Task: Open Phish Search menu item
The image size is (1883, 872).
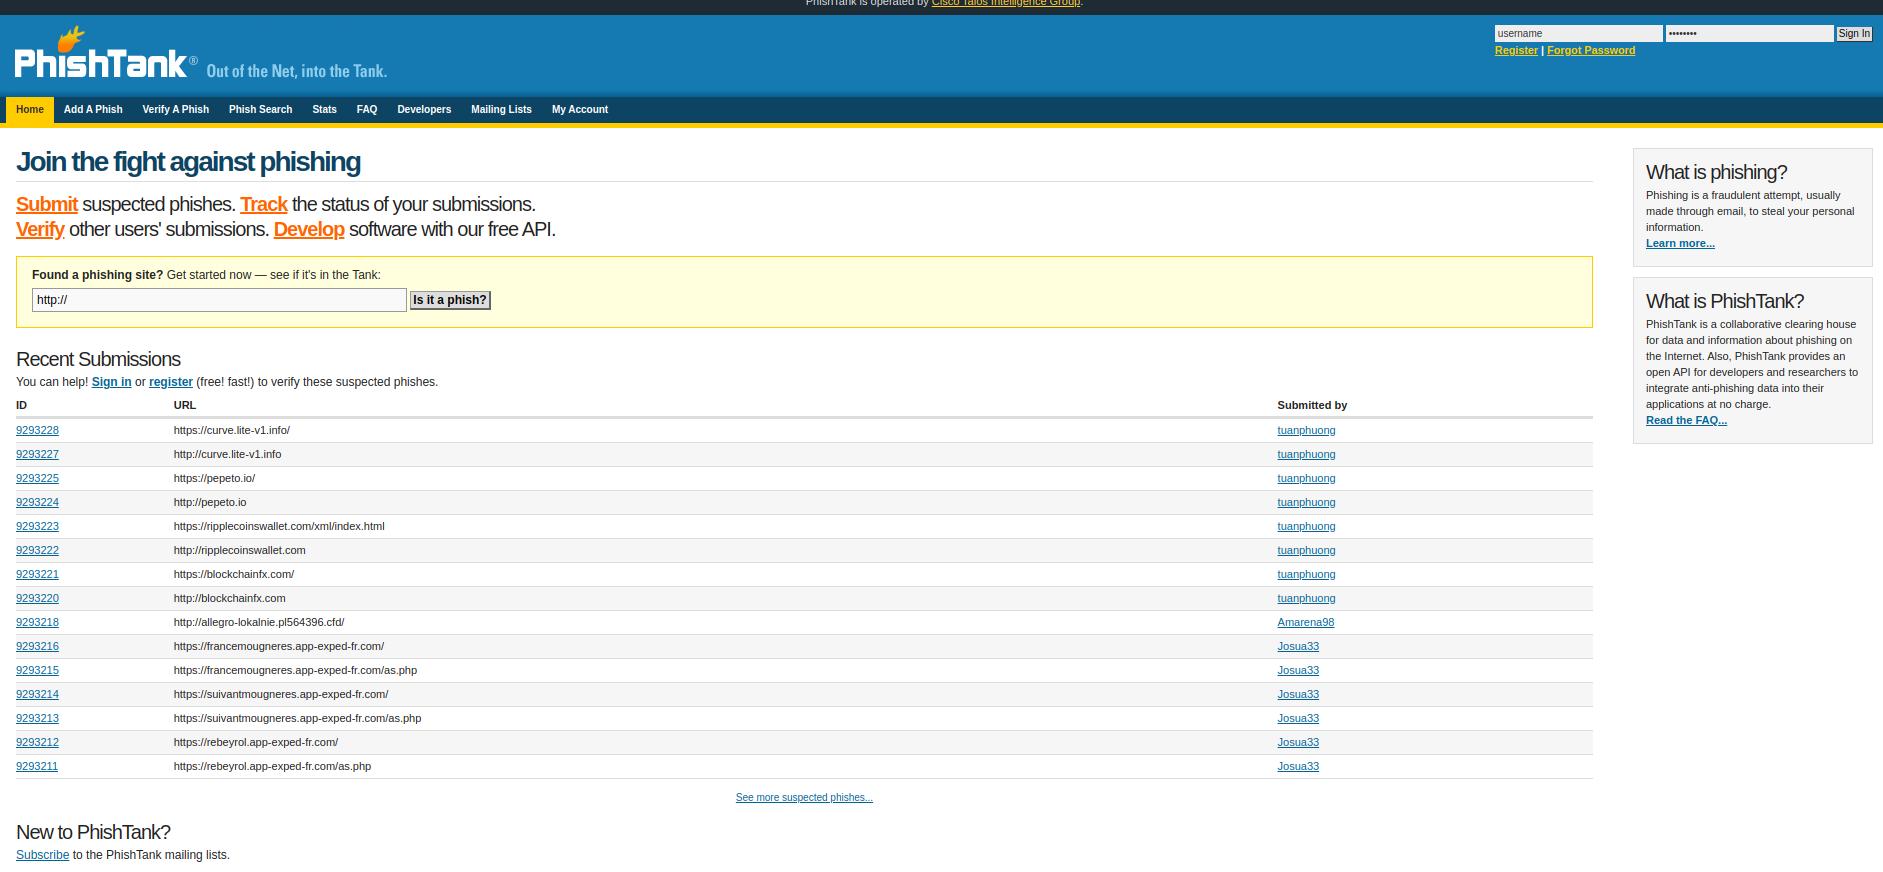Action: click(260, 110)
